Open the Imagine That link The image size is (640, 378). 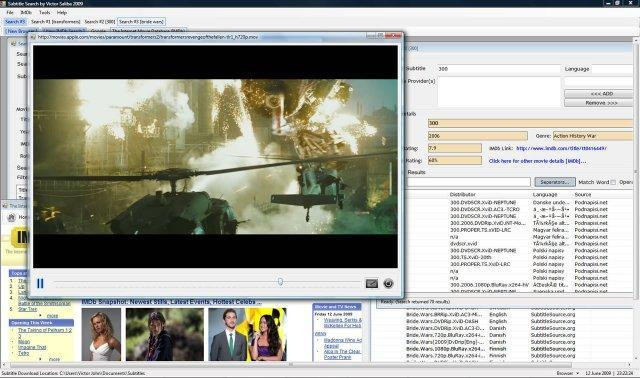pos(32,347)
